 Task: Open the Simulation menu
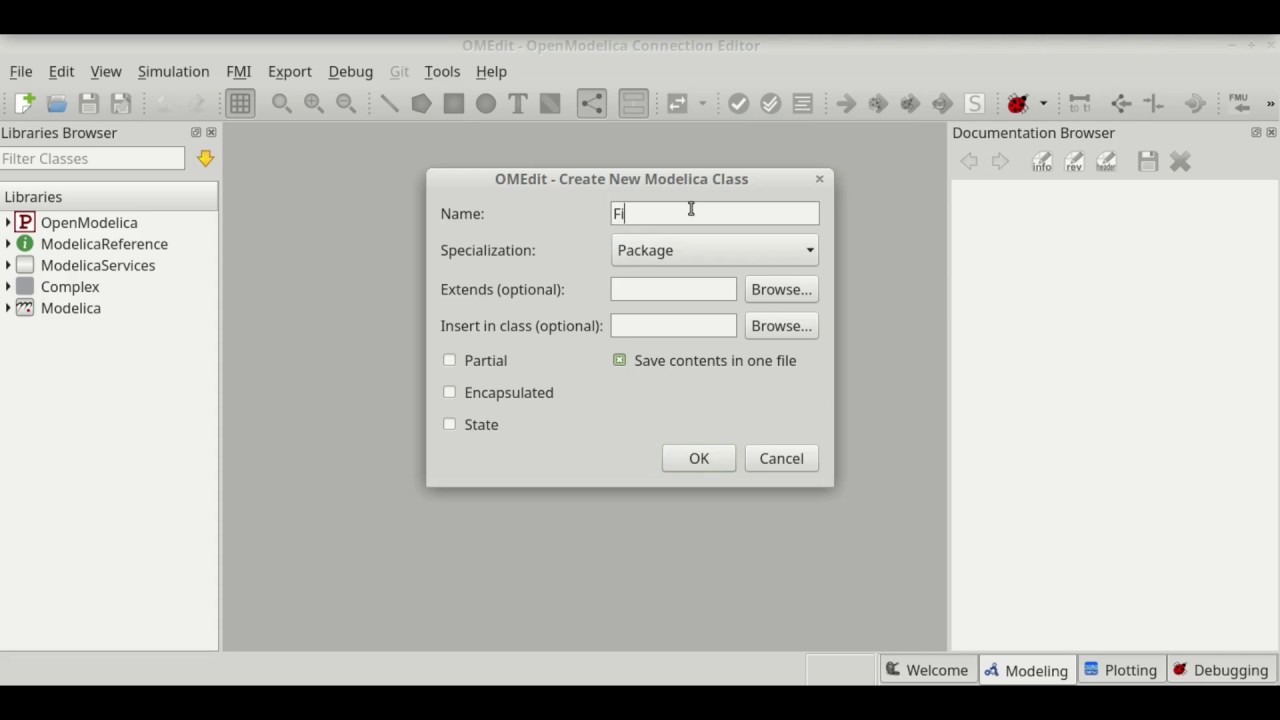(x=173, y=71)
